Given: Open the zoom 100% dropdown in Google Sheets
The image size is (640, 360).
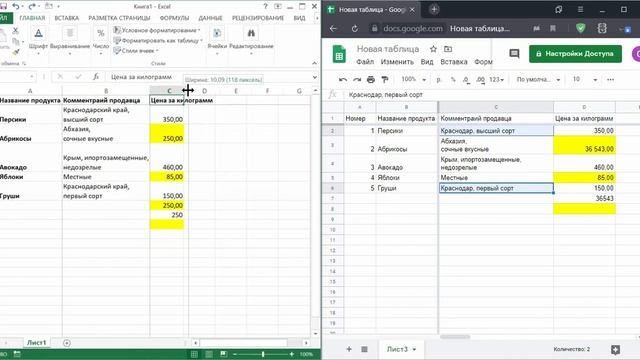Looking at the screenshot, I should (x=413, y=79).
